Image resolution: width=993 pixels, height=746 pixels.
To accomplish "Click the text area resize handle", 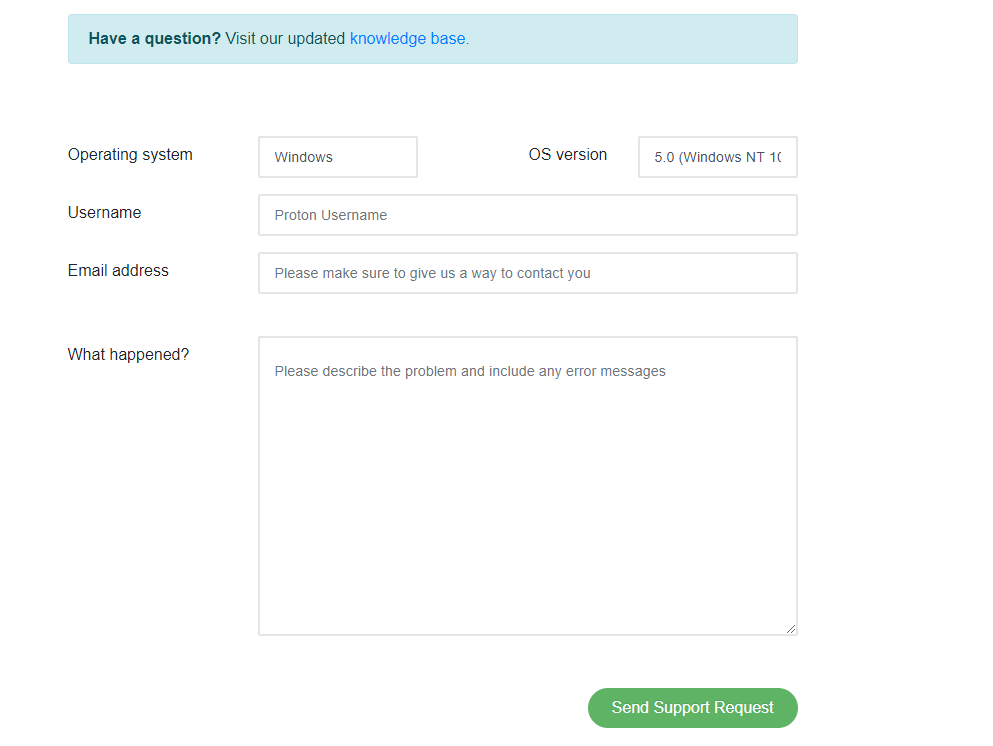I will 790,629.
